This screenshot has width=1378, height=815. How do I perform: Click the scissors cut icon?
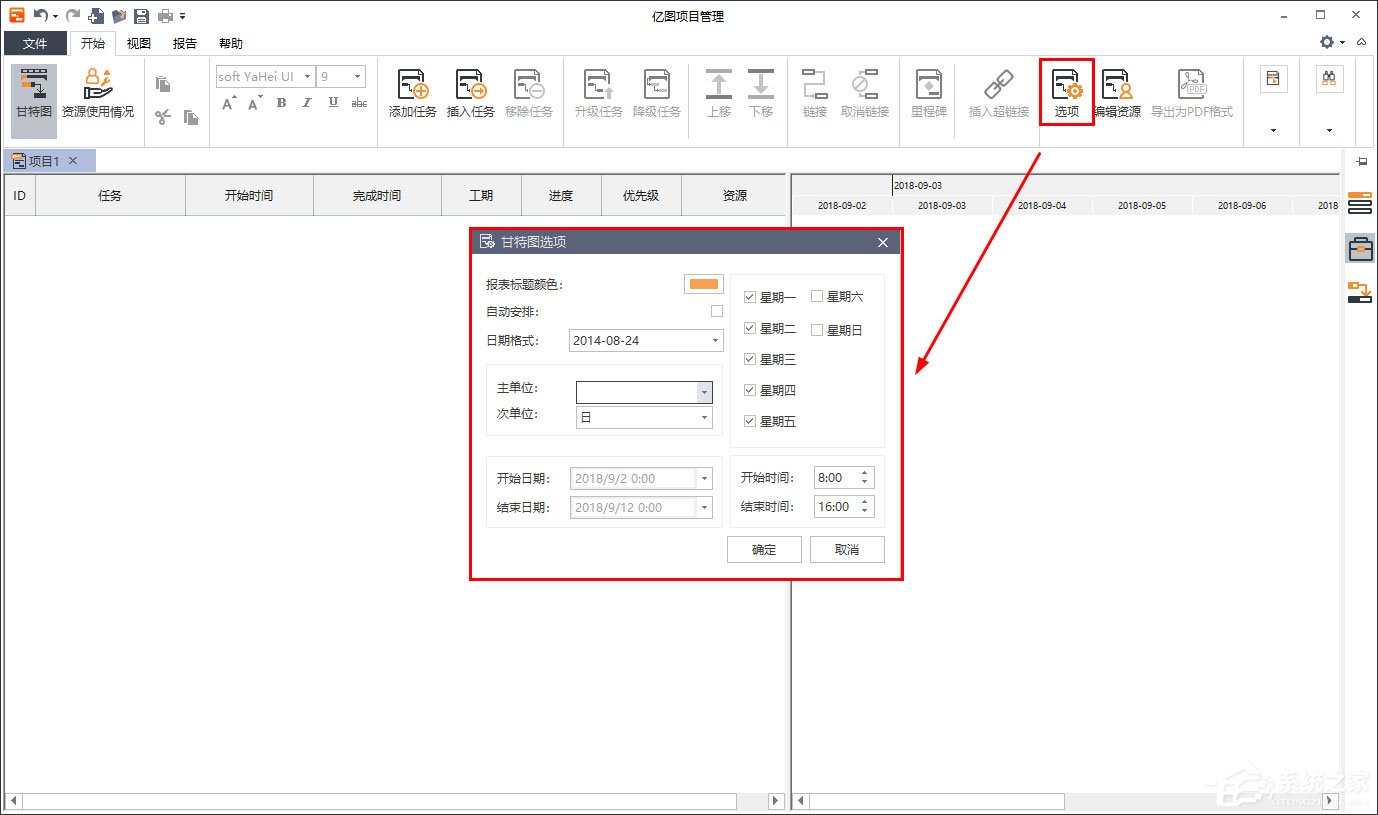pos(163,117)
